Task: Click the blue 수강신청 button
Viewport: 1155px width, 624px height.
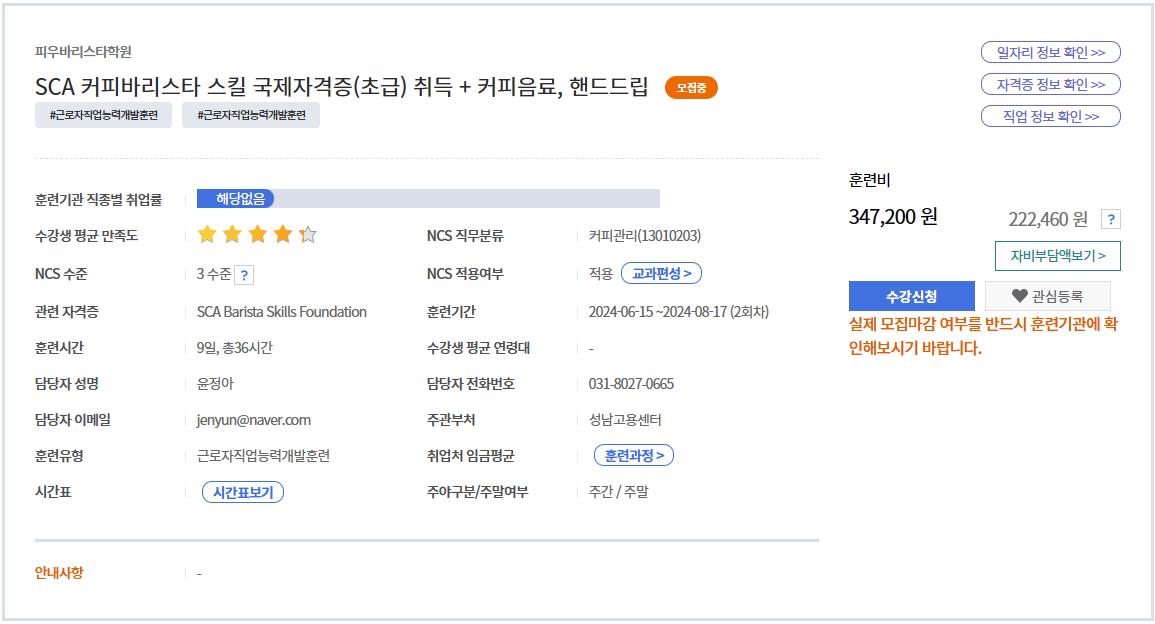Action: point(912,295)
